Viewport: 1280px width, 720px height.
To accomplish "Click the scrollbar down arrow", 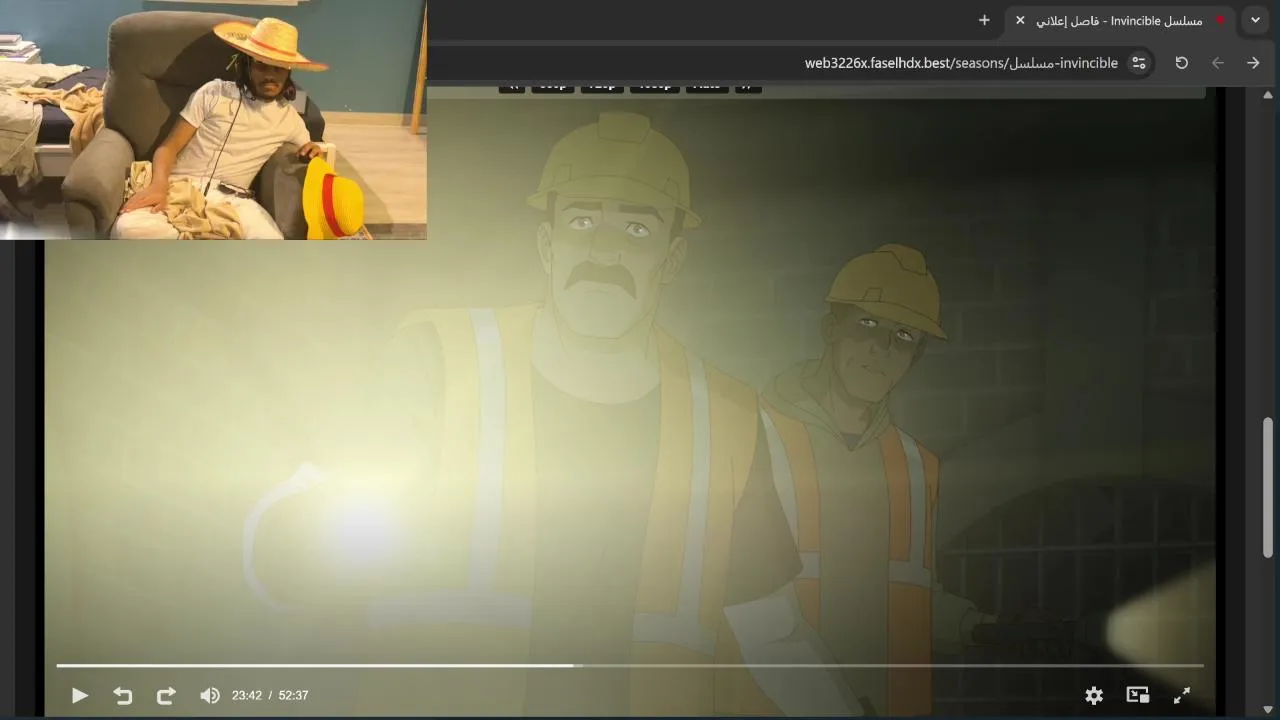I will coord(1269,710).
